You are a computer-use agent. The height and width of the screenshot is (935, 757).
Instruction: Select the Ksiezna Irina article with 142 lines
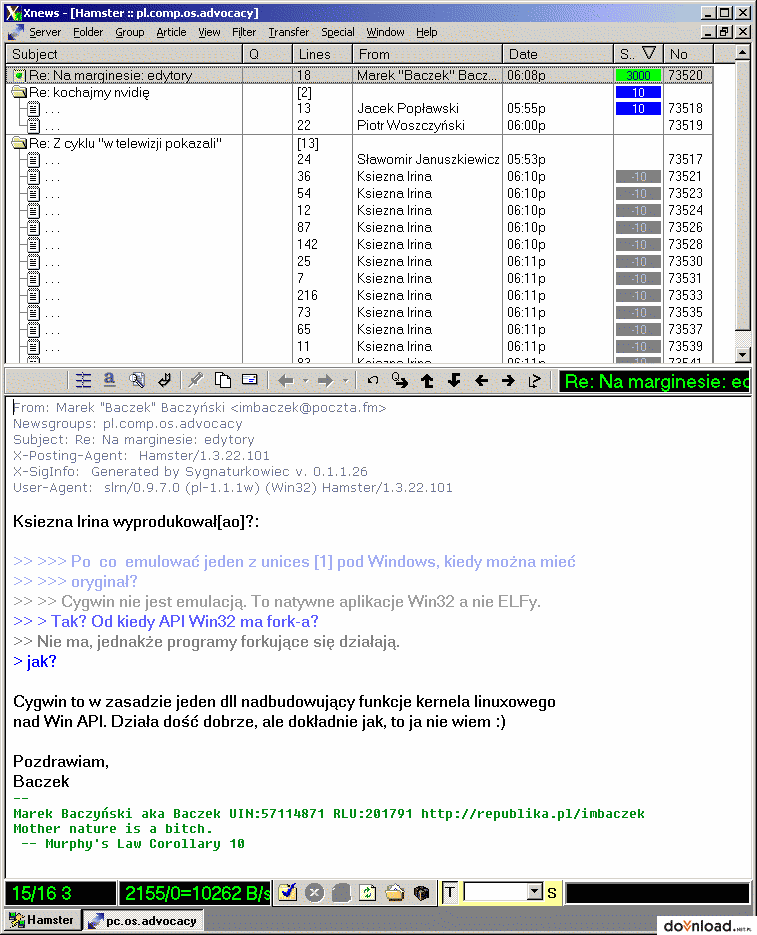[x=359, y=244]
